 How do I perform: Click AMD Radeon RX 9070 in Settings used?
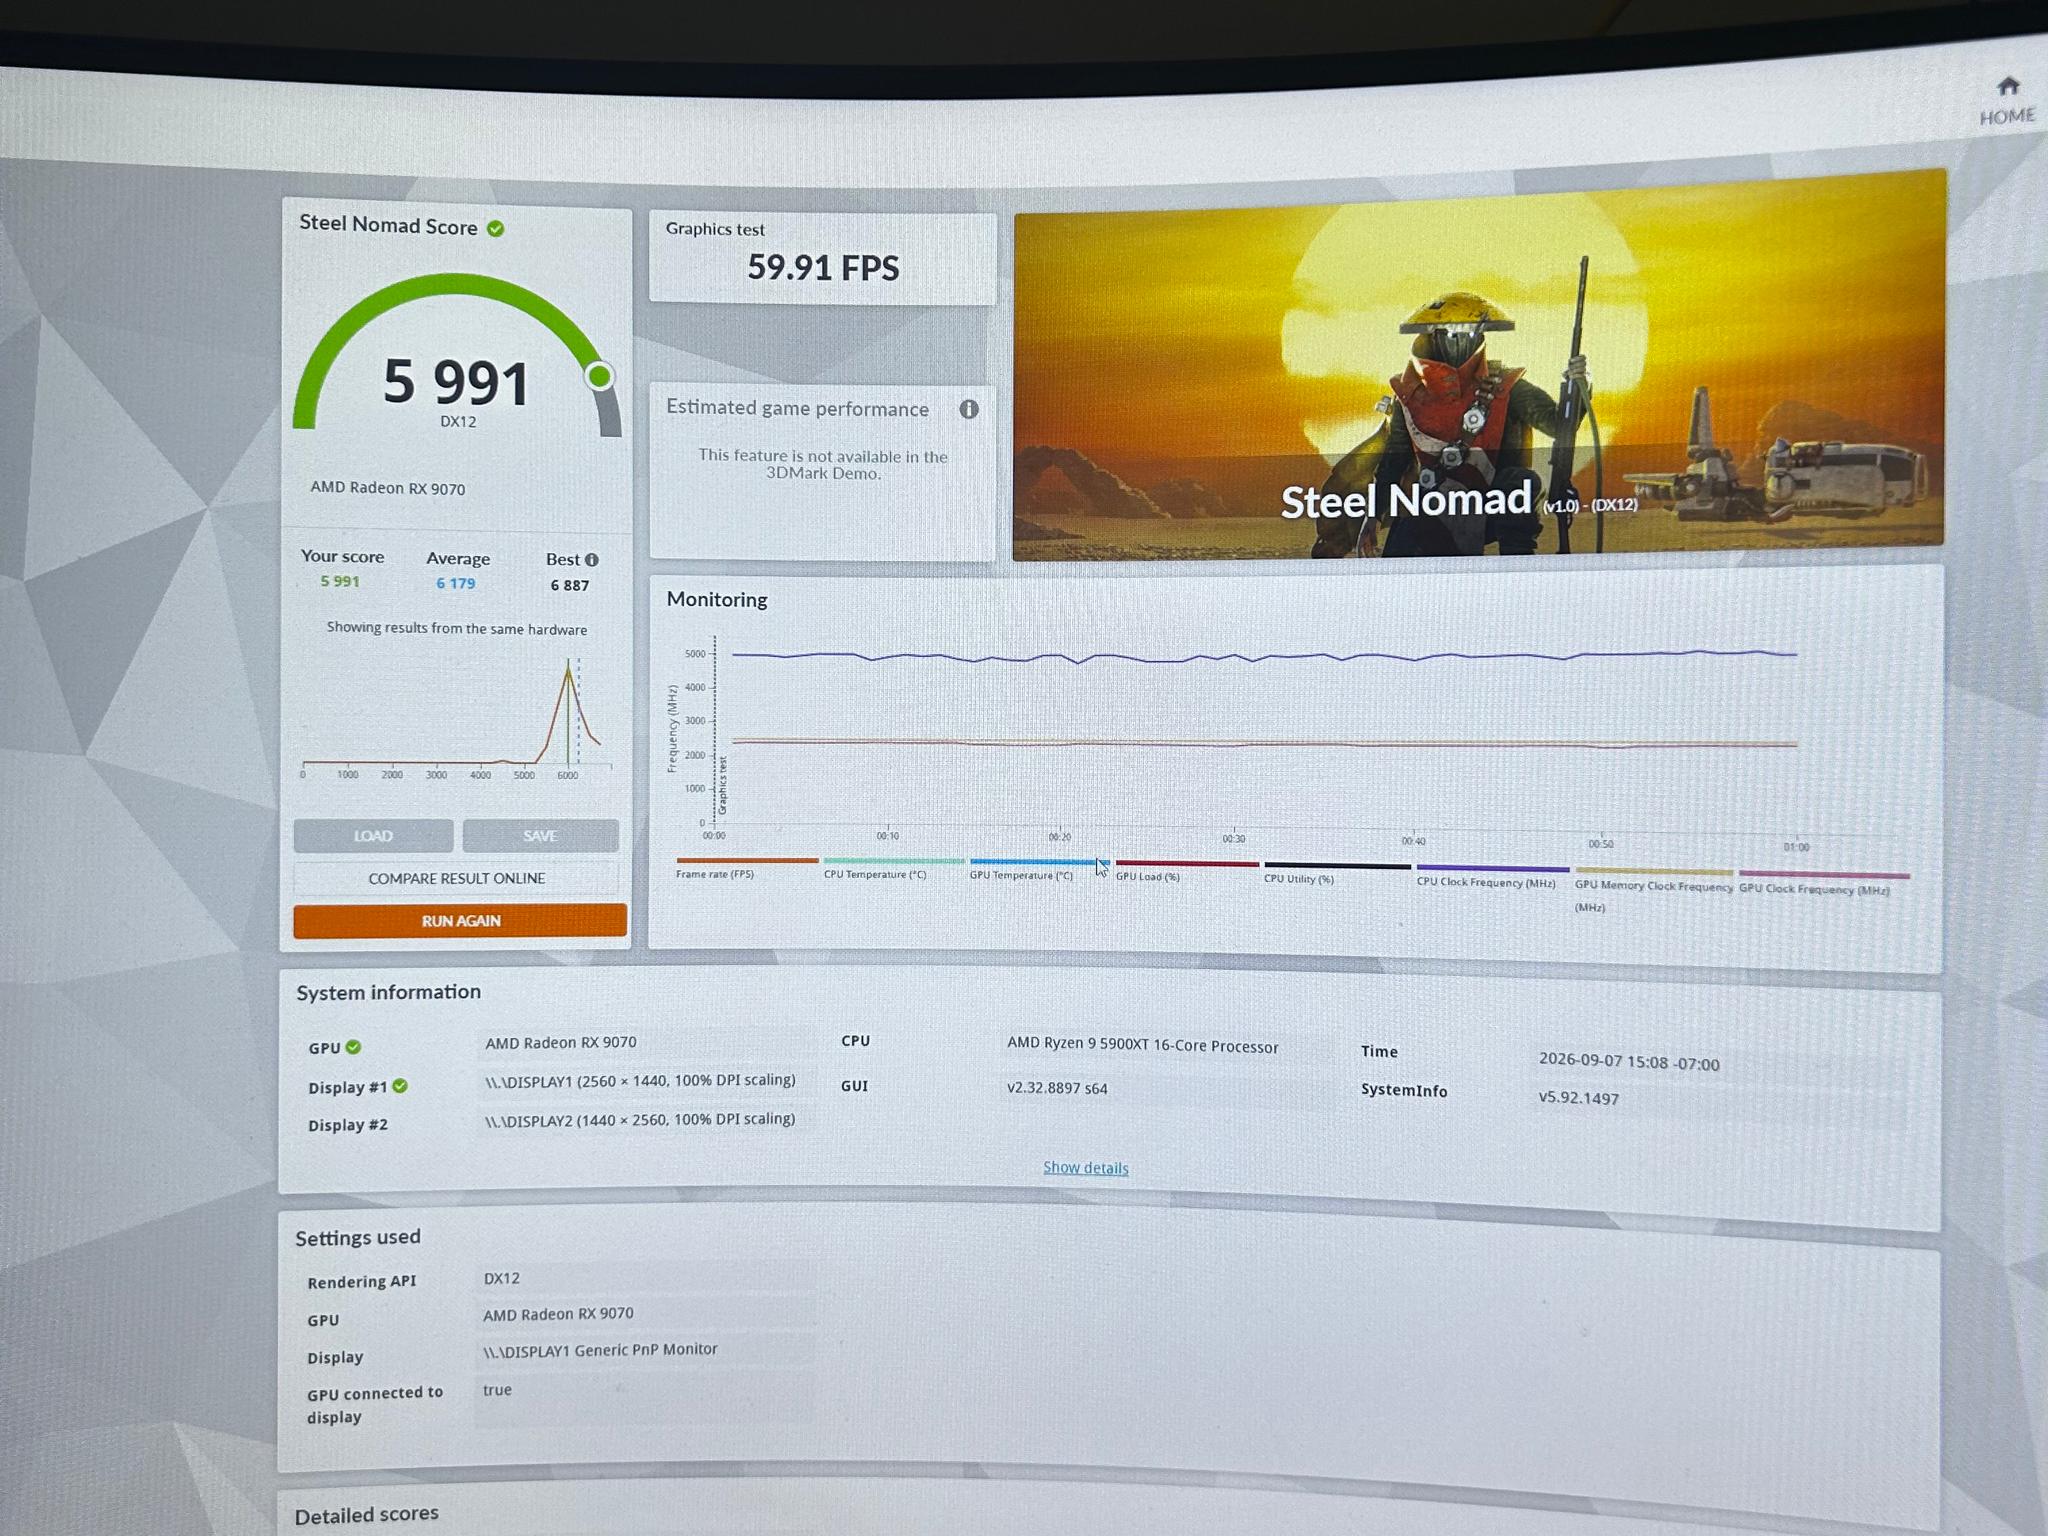[x=558, y=1314]
